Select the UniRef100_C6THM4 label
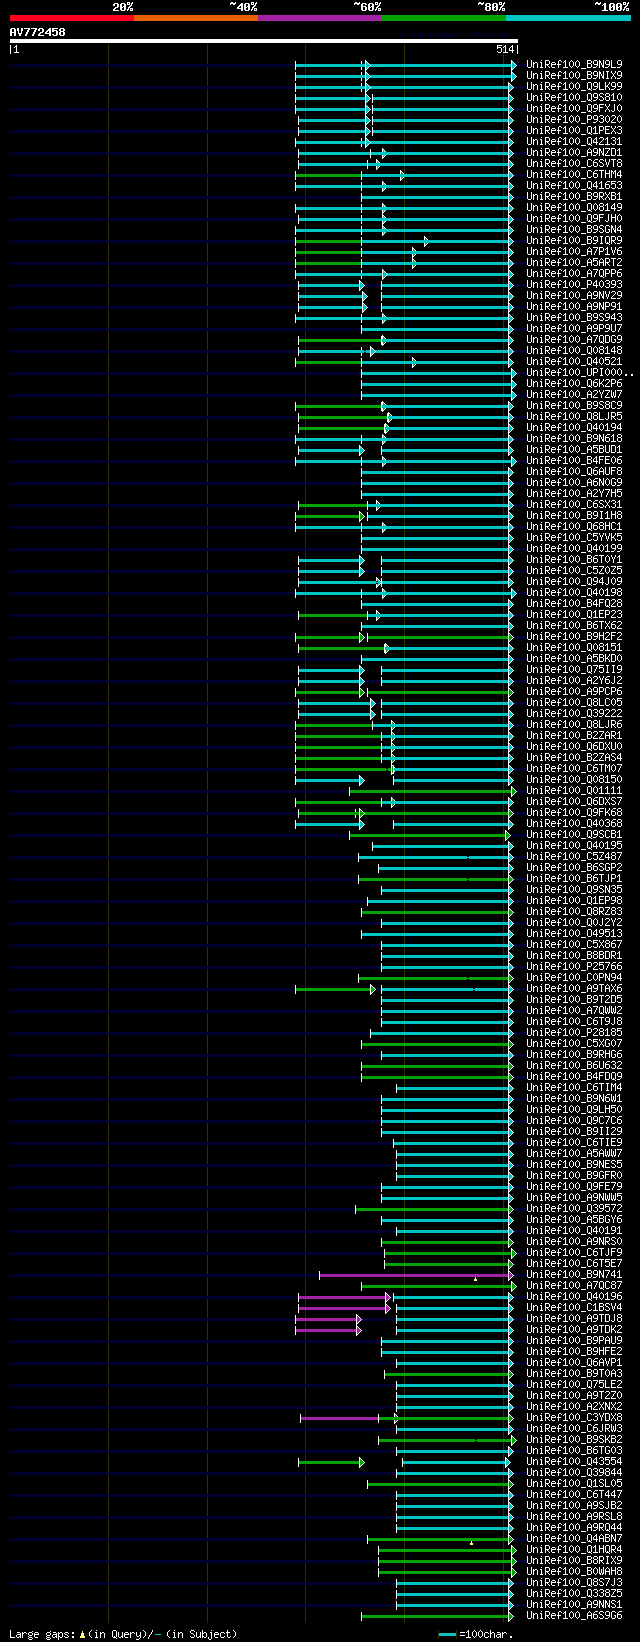Screen dimensions: 640x1642 [574, 174]
